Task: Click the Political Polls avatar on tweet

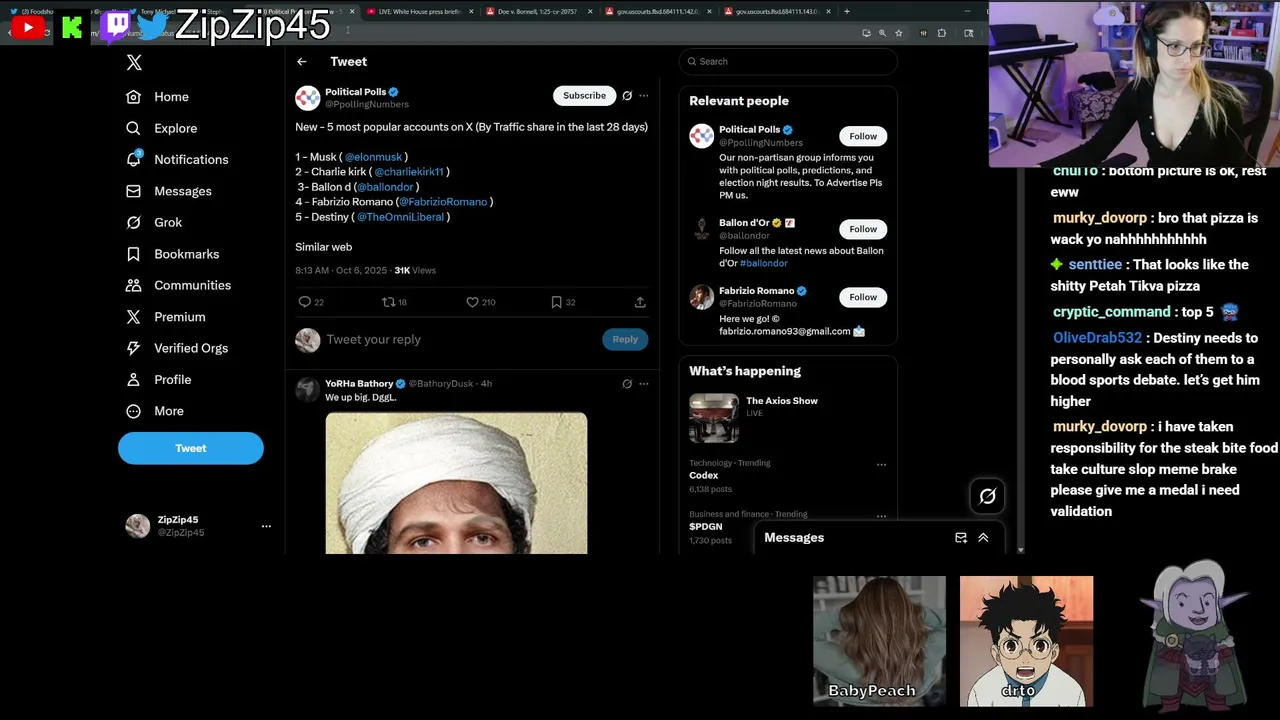Action: tap(307, 97)
